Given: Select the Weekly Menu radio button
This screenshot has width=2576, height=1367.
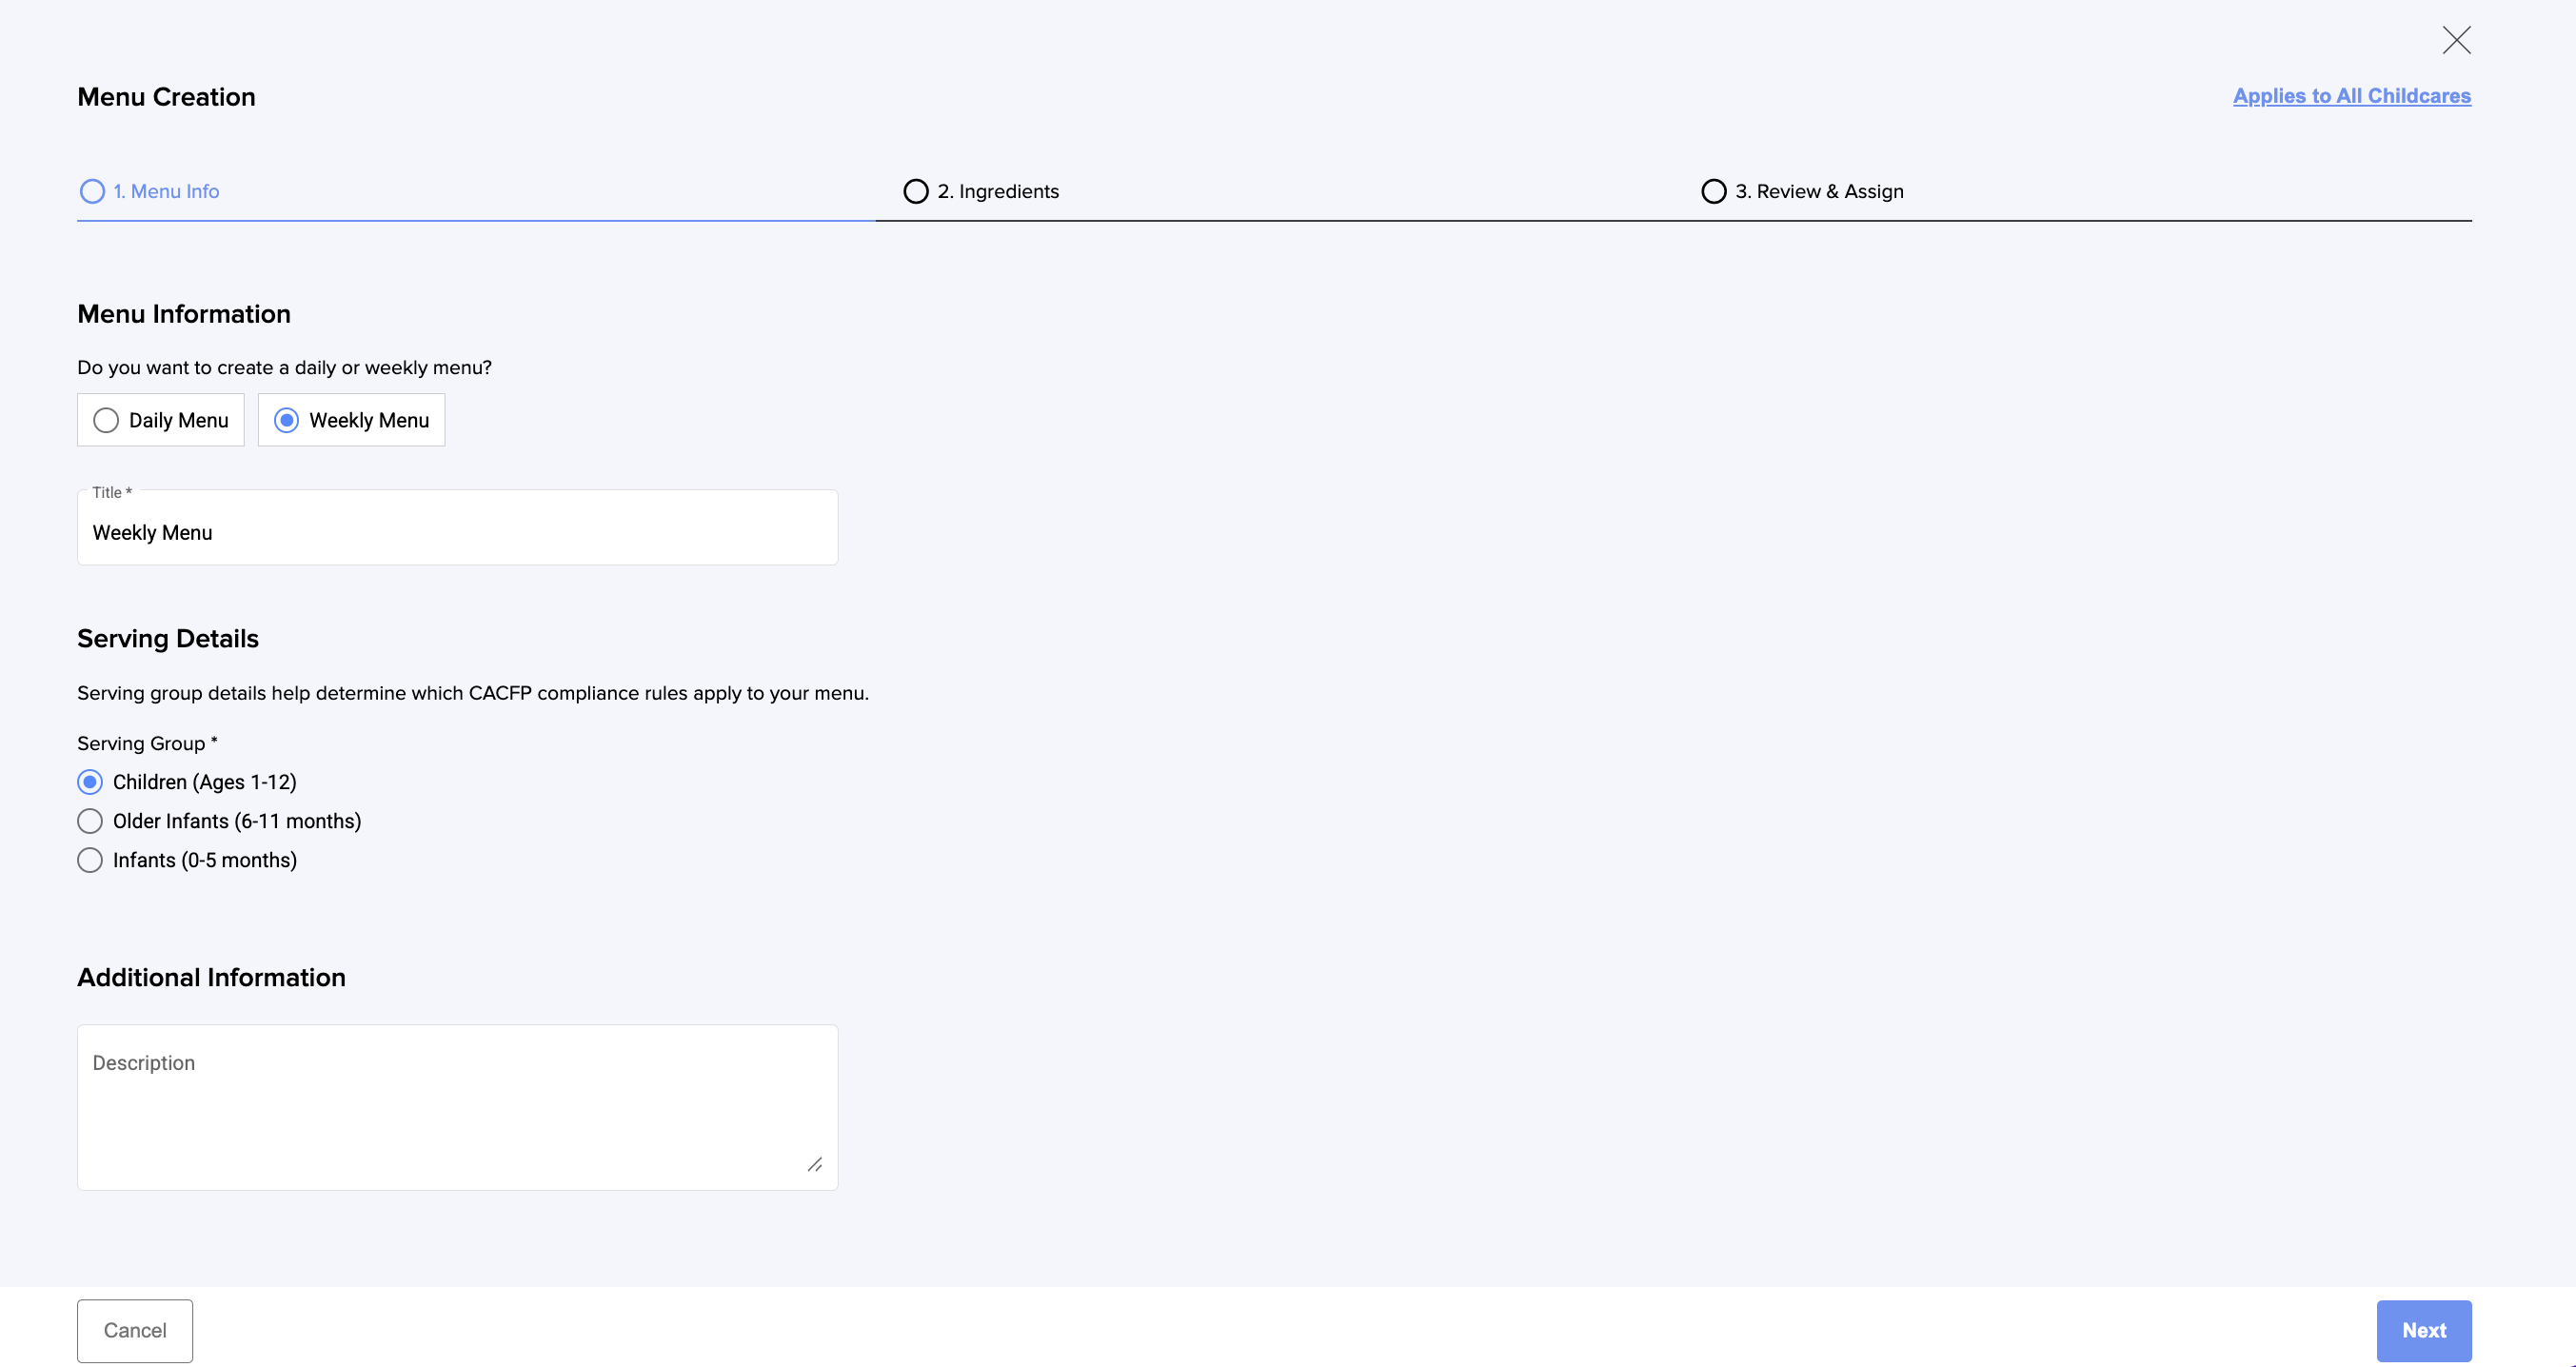Looking at the screenshot, I should tap(286, 420).
